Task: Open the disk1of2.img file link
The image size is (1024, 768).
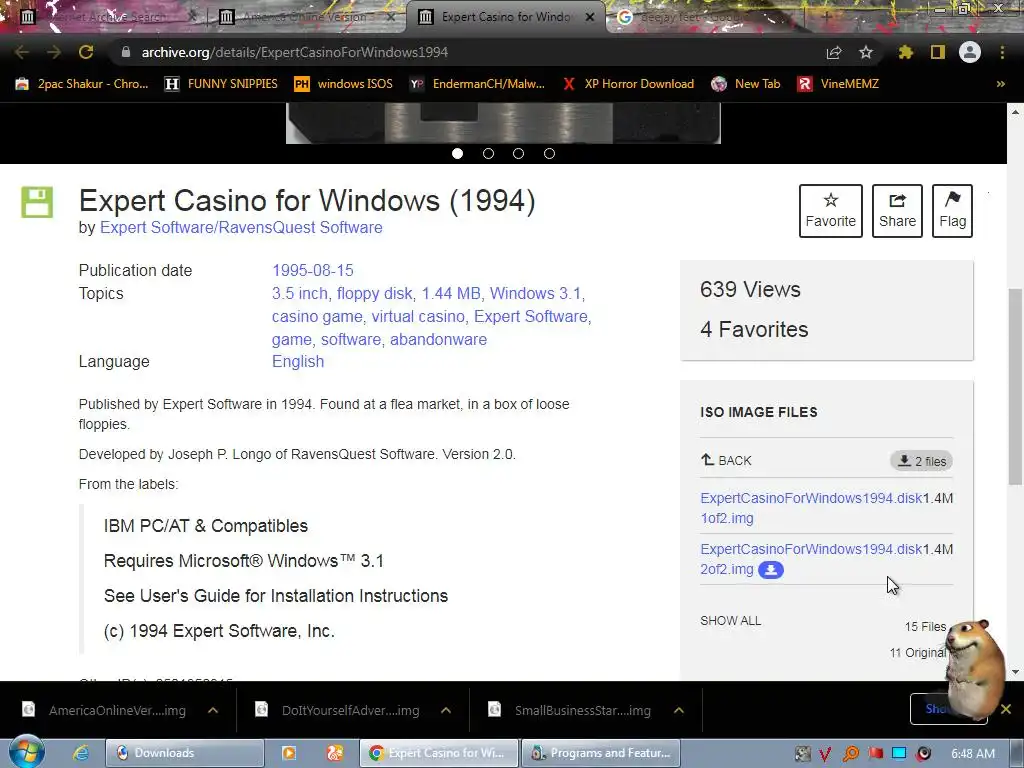Action: click(x=811, y=508)
